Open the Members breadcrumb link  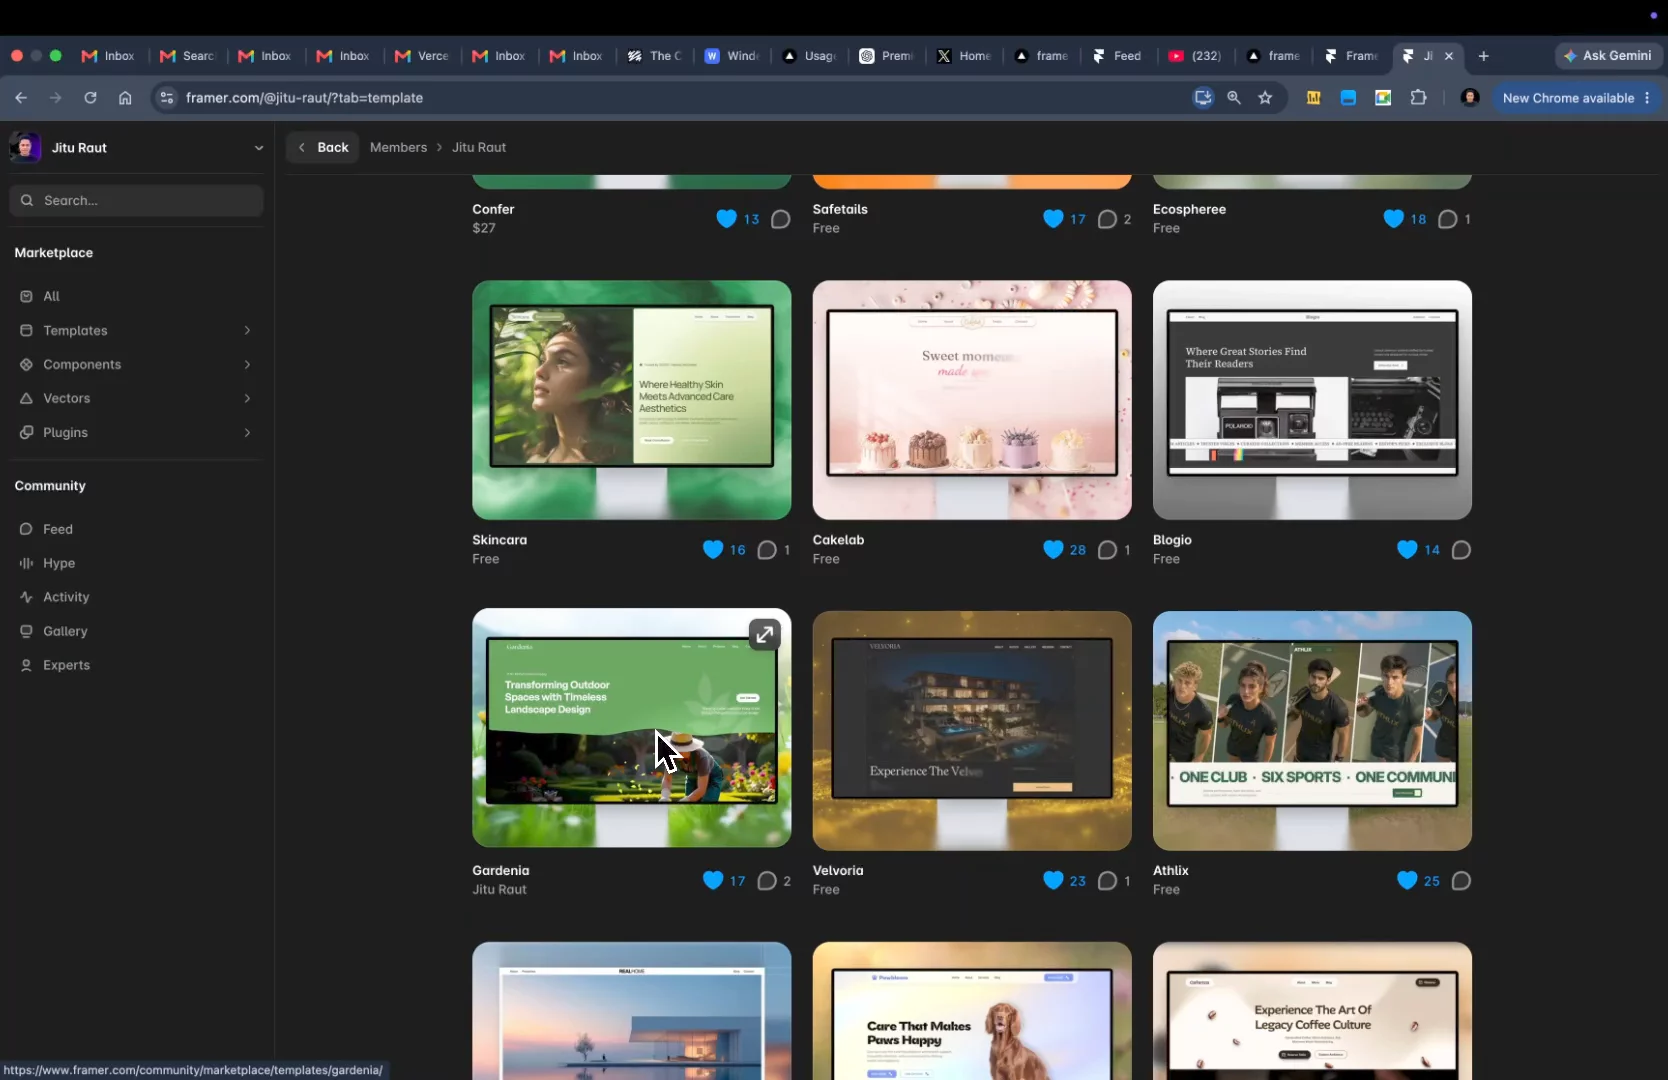click(398, 147)
